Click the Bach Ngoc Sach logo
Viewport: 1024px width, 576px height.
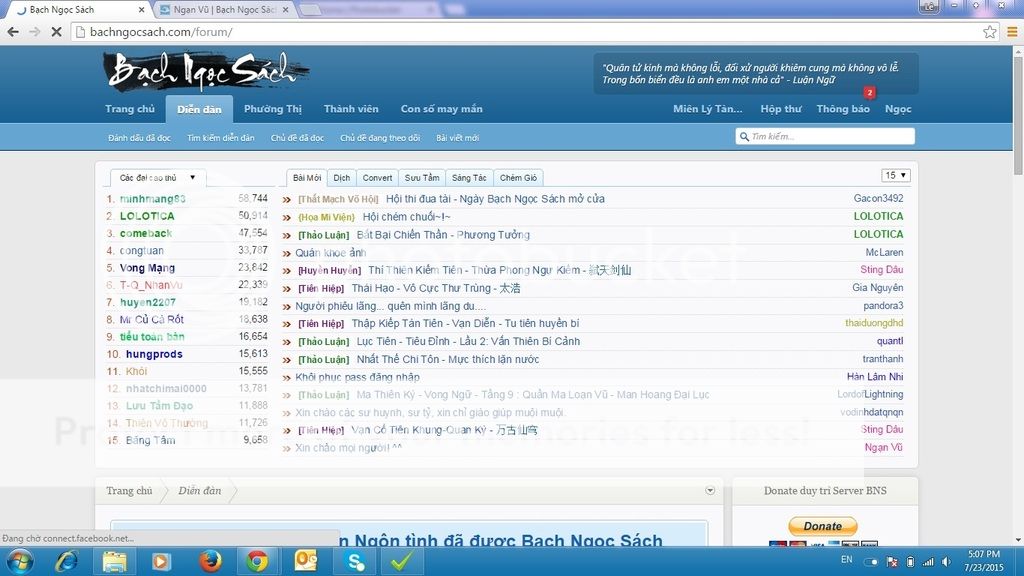[x=205, y=71]
